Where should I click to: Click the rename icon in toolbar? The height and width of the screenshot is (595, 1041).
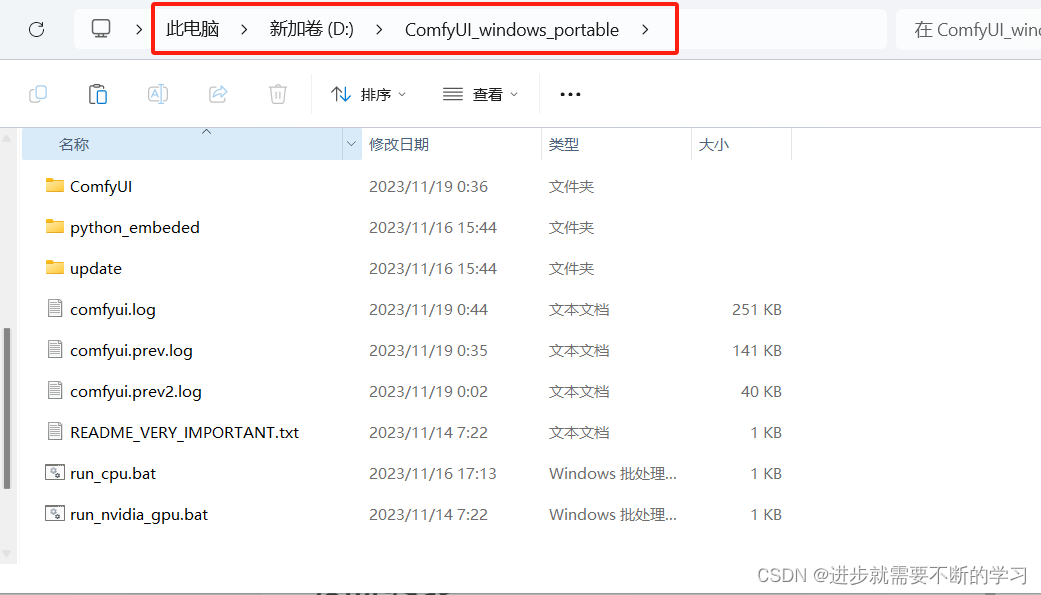coord(157,94)
